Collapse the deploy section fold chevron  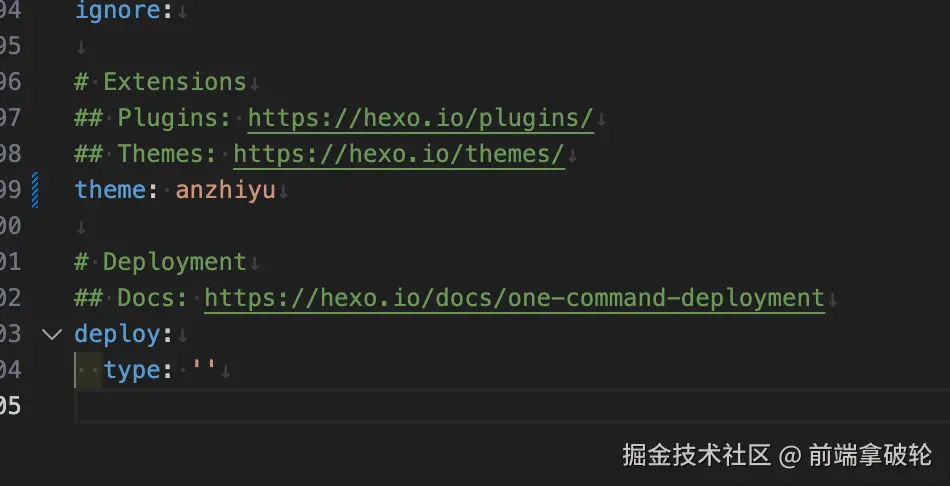pyautogui.click(x=52, y=334)
